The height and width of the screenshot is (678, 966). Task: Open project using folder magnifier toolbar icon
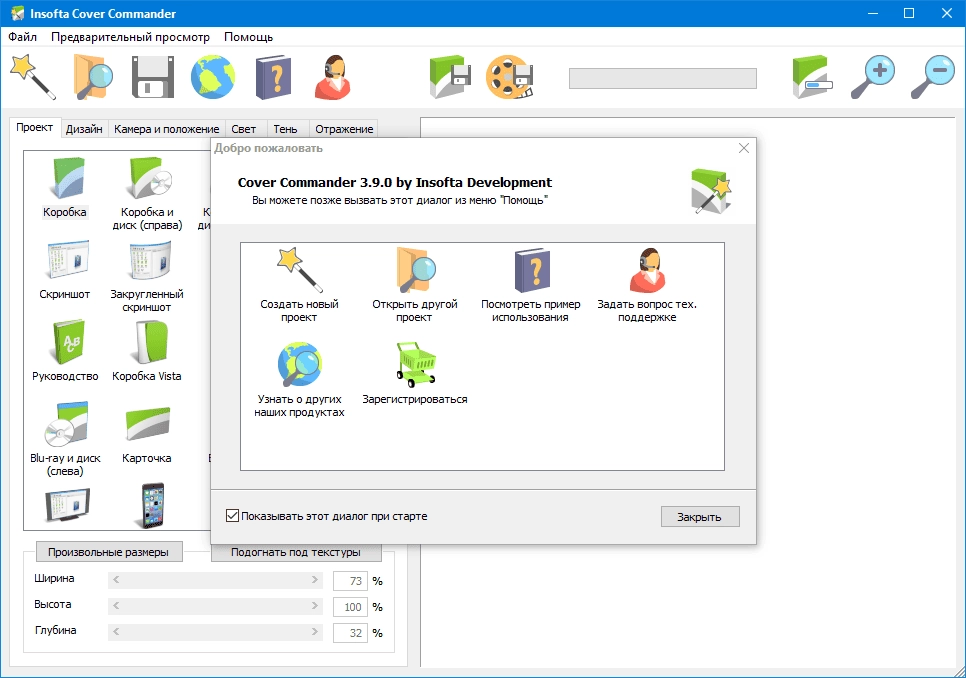pyautogui.click(x=93, y=77)
